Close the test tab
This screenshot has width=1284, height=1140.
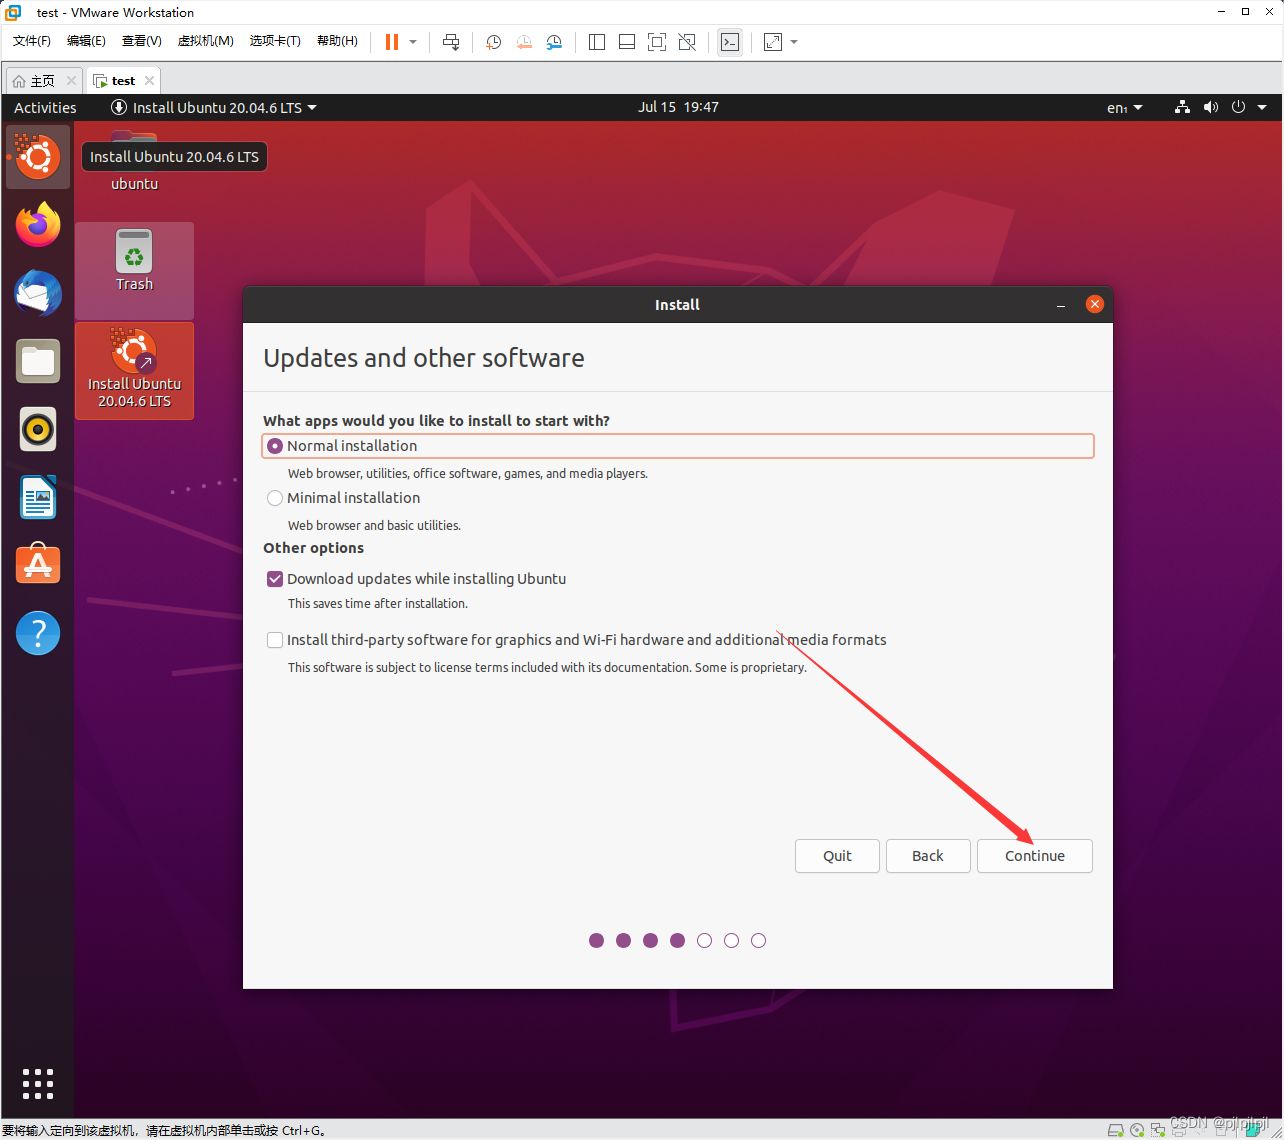[x=149, y=81]
